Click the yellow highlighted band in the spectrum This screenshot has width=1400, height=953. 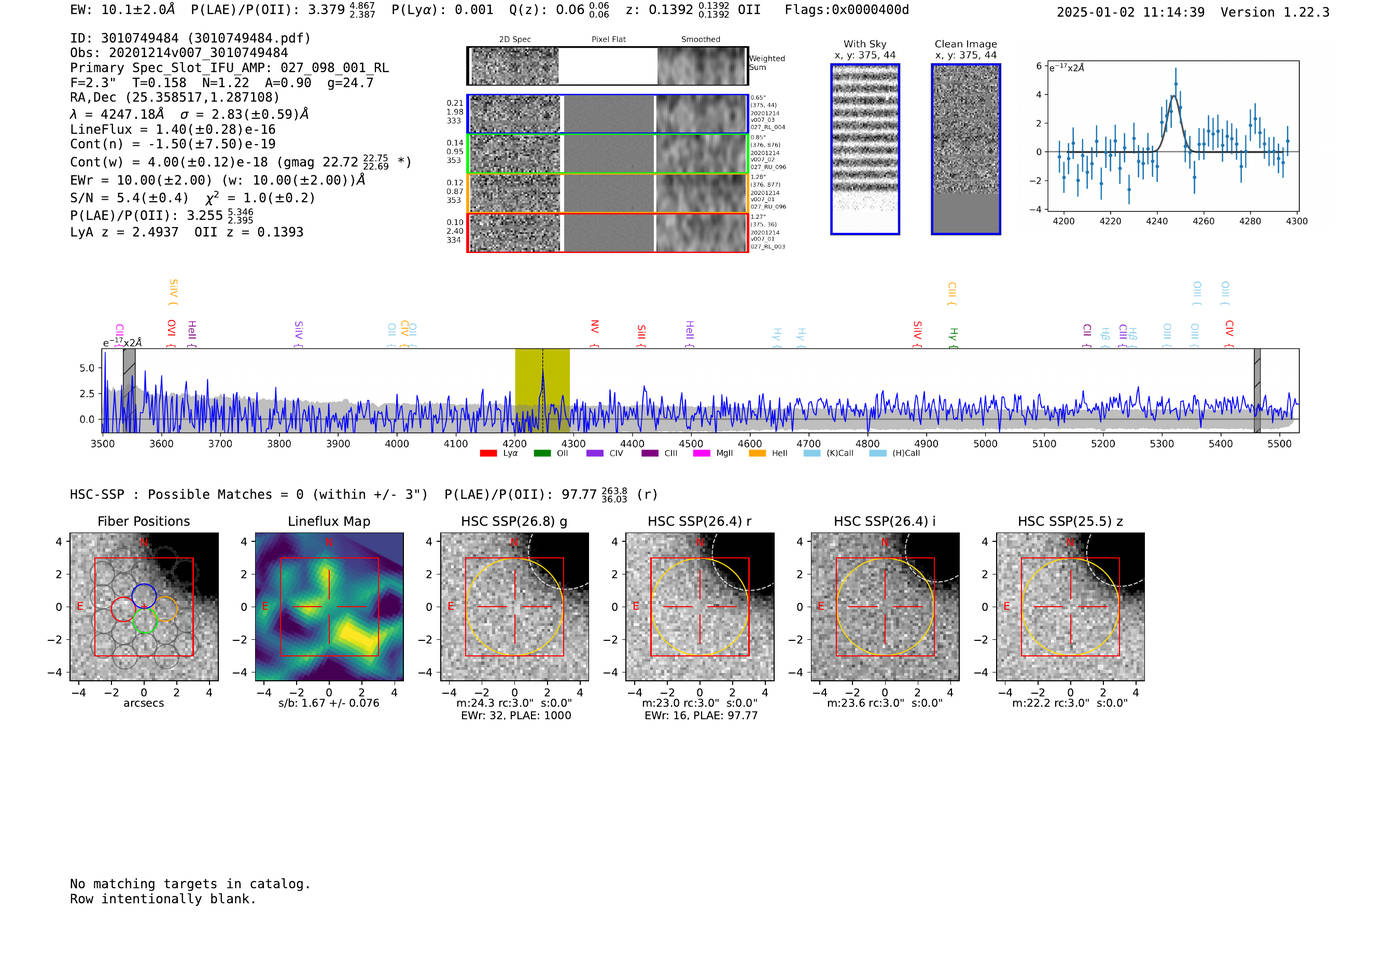(542, 390)
